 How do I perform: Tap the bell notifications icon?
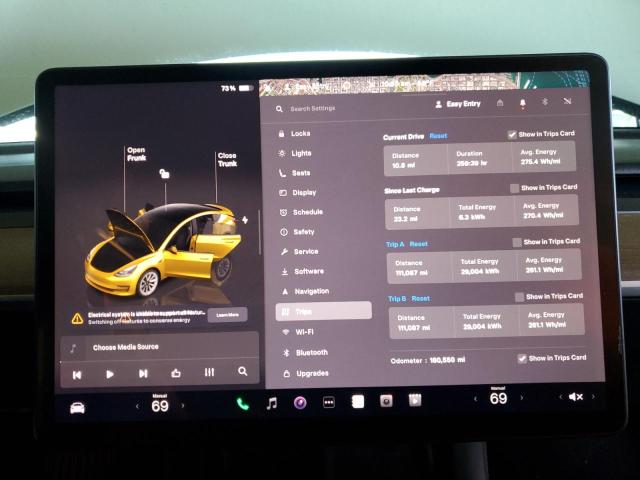(522, 104)
